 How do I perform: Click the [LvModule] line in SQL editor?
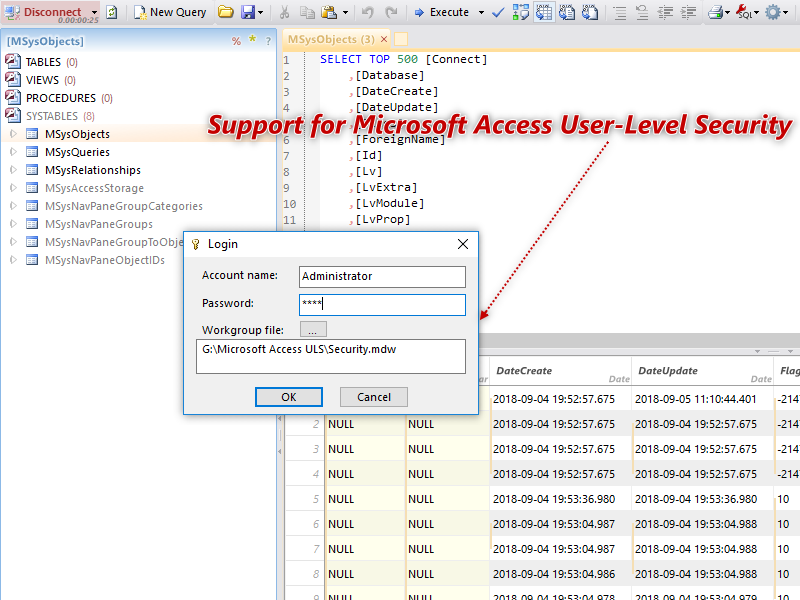click(390, 204)
